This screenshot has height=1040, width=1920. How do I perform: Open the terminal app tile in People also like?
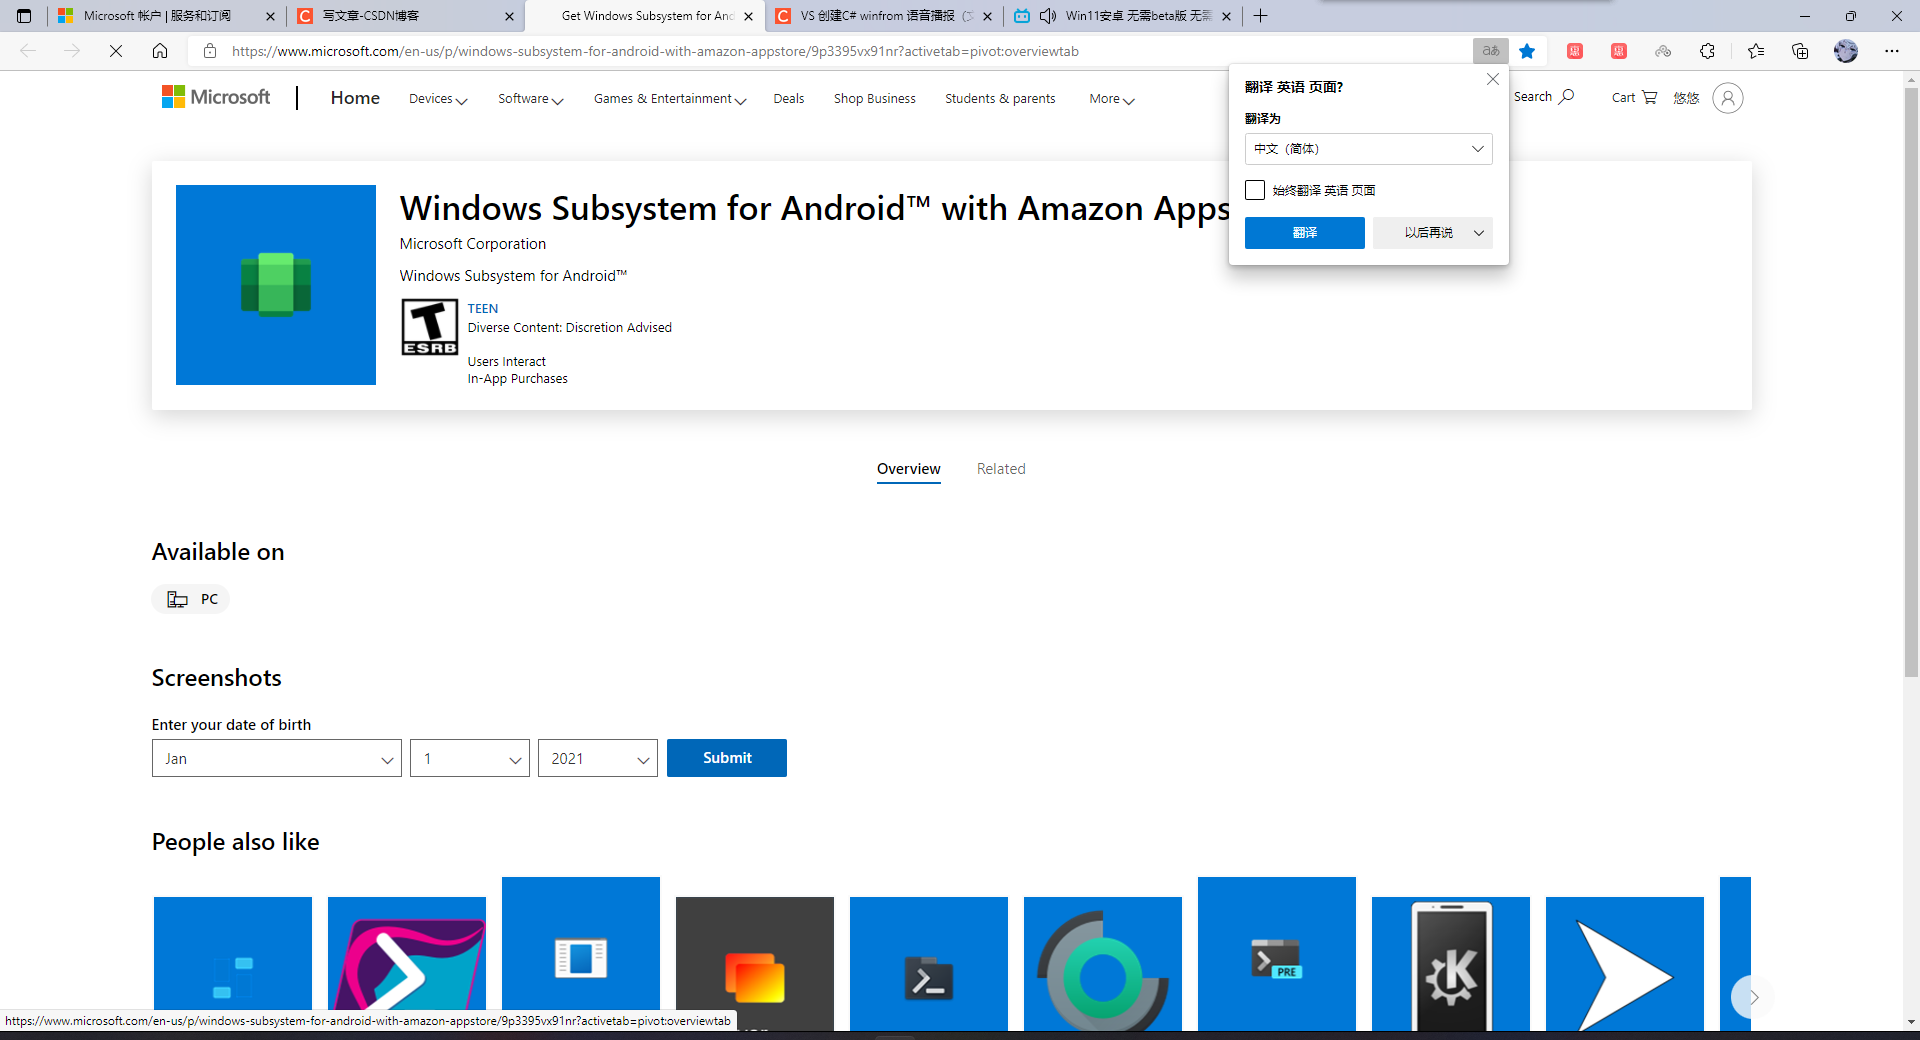tap(929, 964)
